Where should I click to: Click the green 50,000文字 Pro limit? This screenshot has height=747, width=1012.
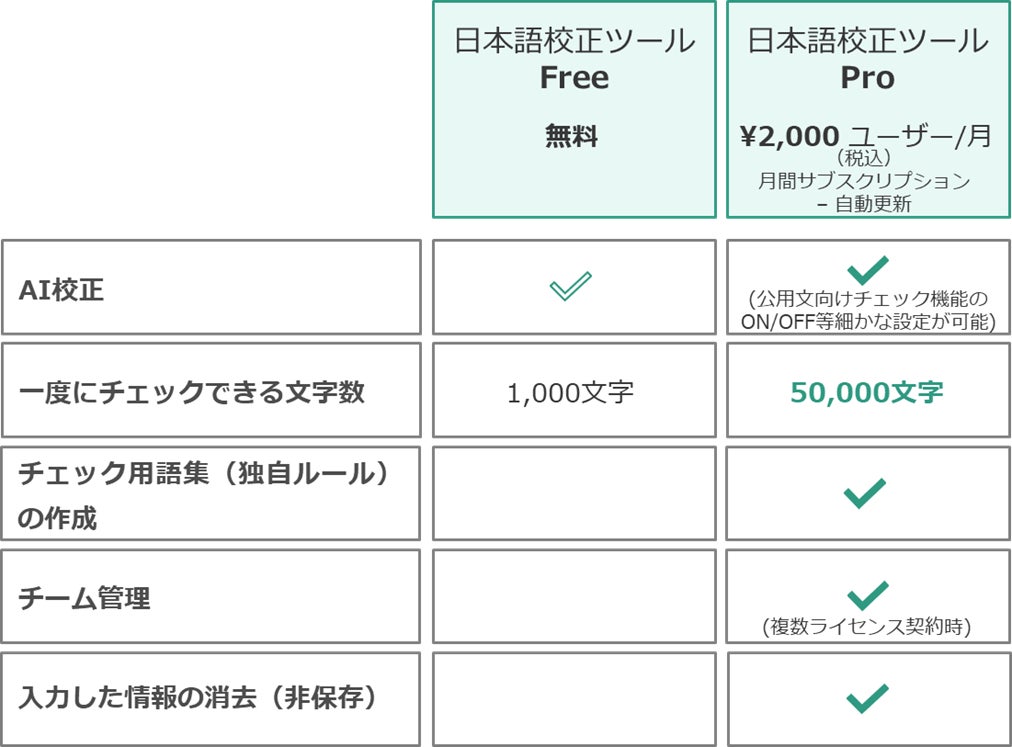click(x=867, y=393)
